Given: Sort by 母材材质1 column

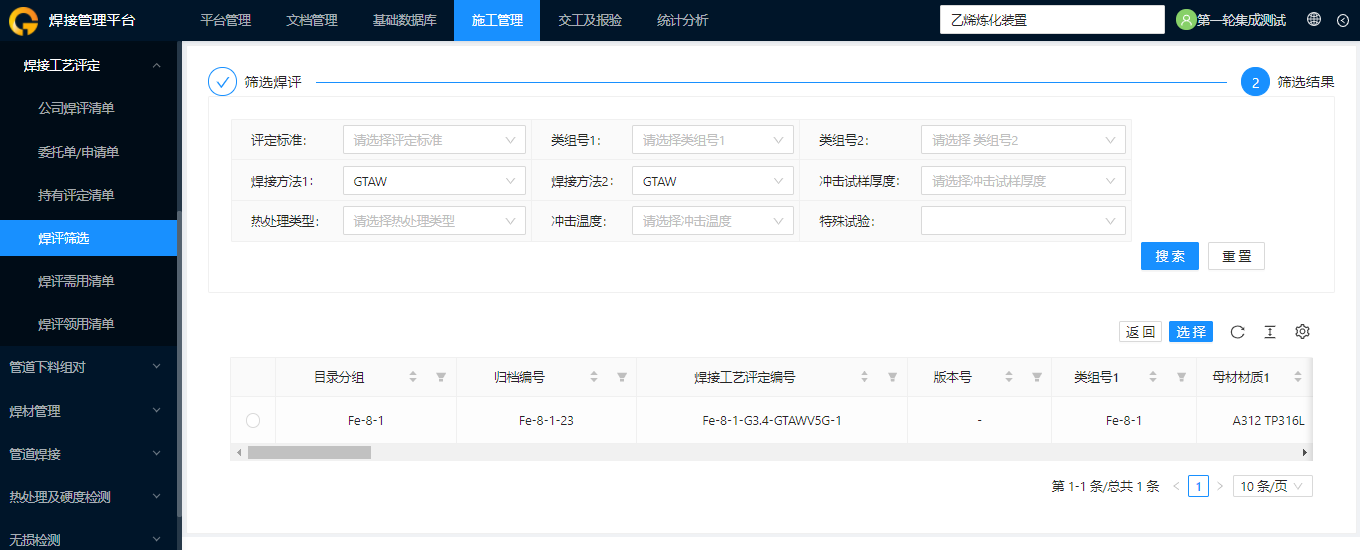Looking at the screenshot, I should point(1298,377).
